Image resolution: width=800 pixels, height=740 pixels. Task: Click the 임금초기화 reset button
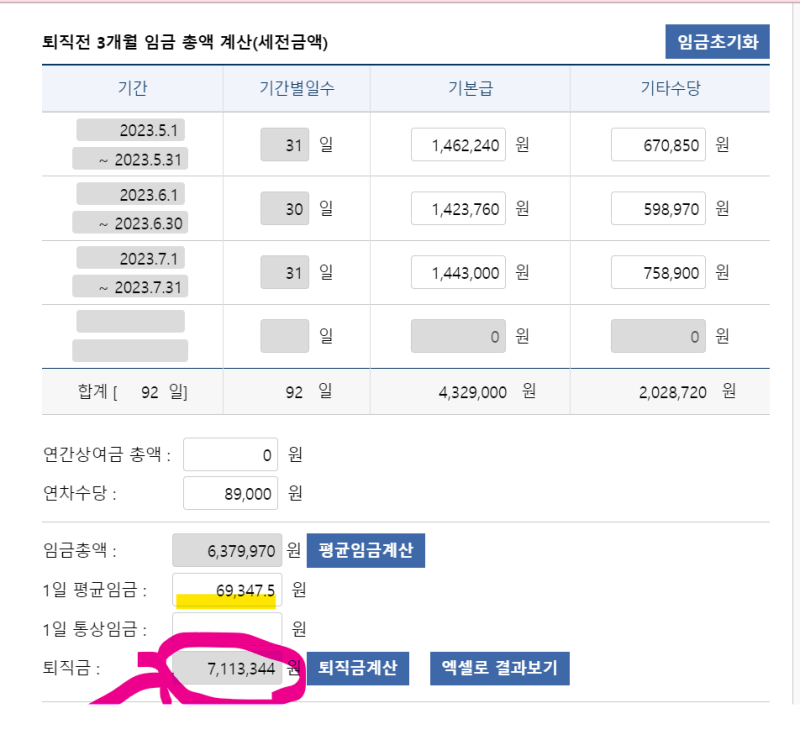tap(717, 41)
